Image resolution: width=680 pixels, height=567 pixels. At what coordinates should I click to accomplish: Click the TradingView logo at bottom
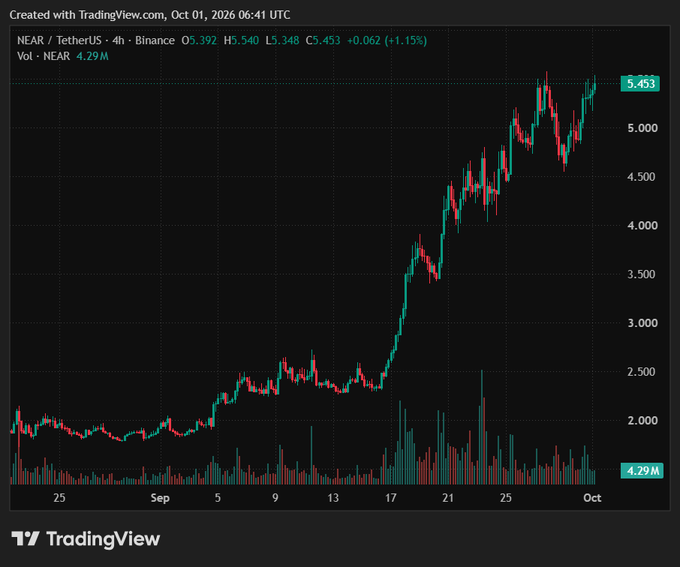pyautogui.click(x=86, y=539)
